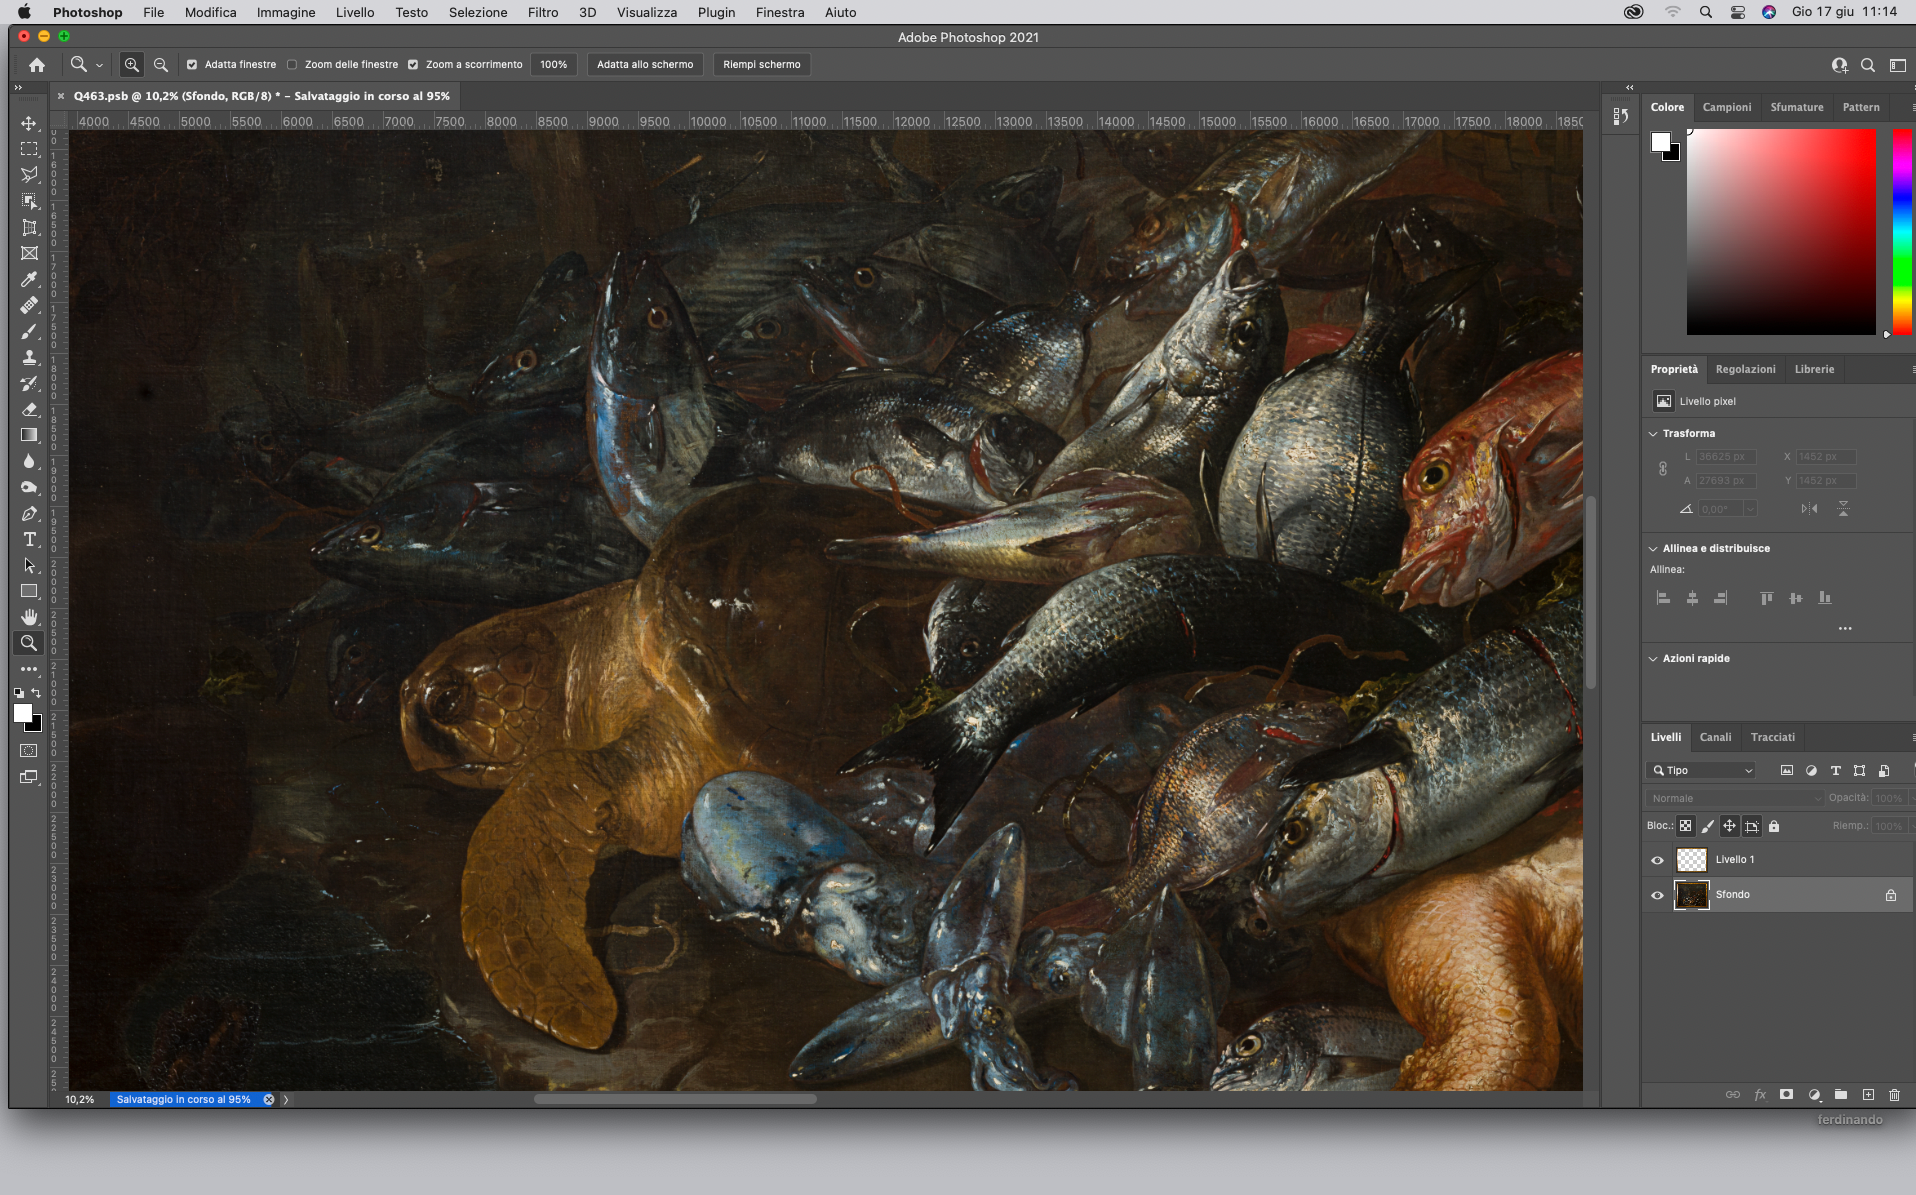This screenshot has height=1195, width=1916.
Task: Click the 100% zoom button
Action: tap(553, 64)
